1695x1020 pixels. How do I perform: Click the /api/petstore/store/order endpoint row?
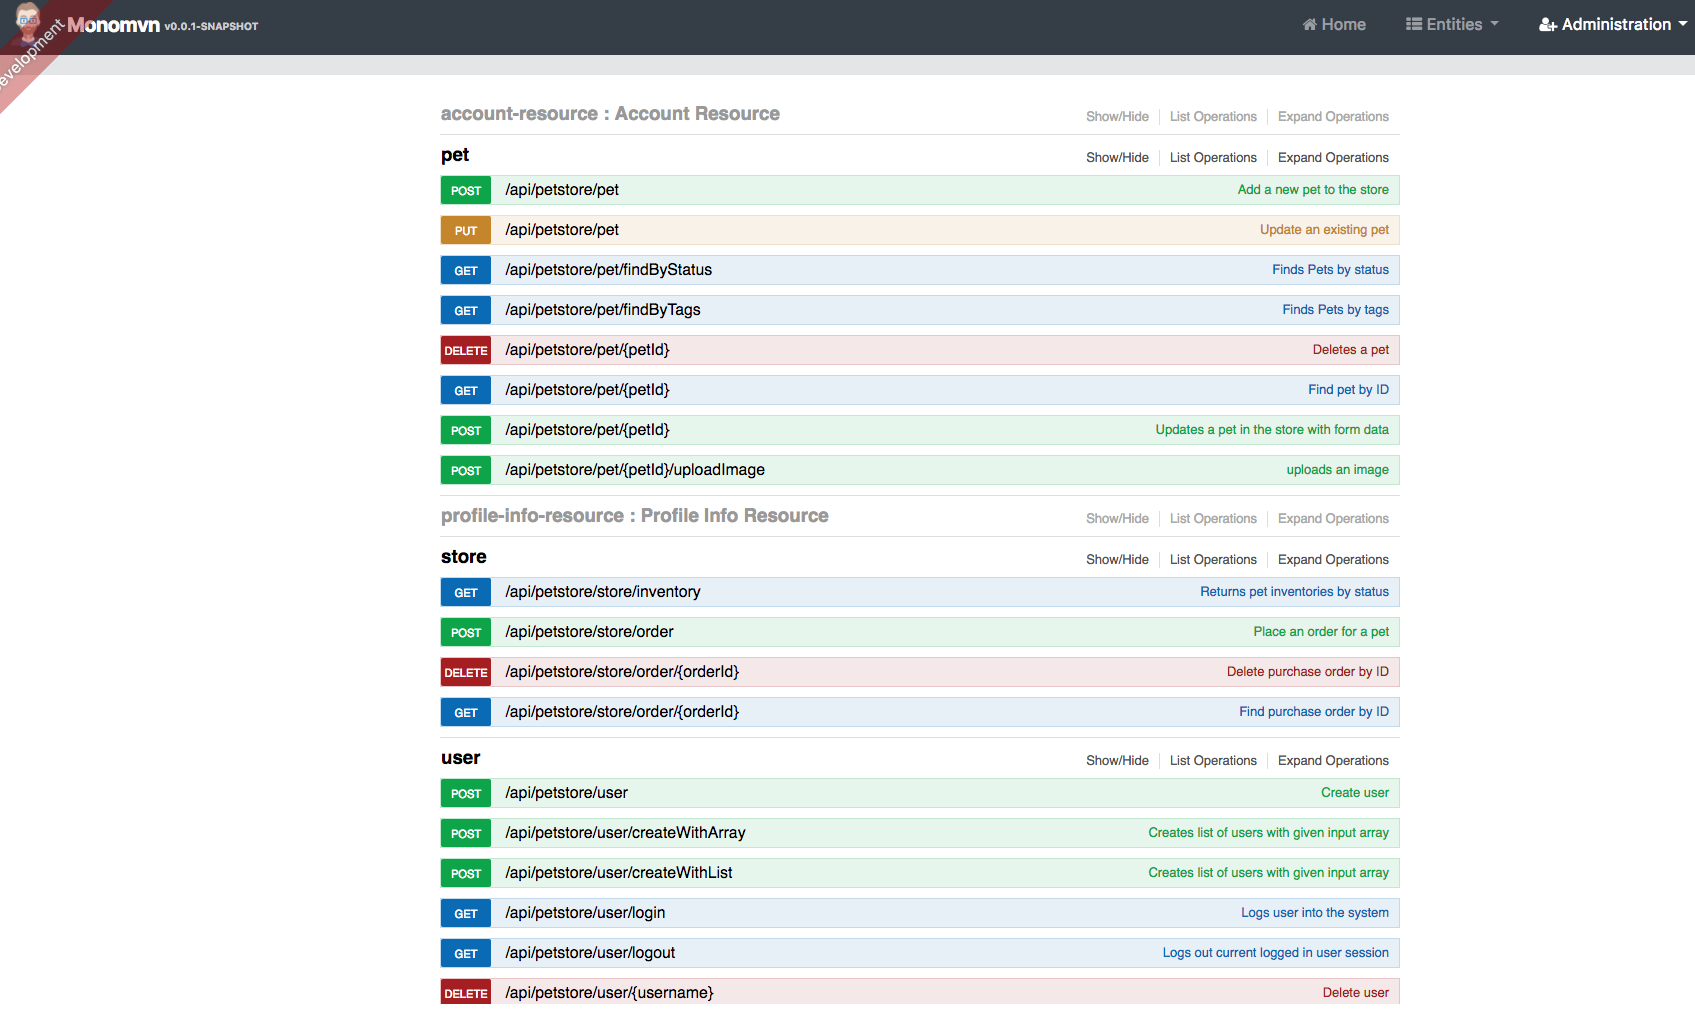[x=900, y=631]
